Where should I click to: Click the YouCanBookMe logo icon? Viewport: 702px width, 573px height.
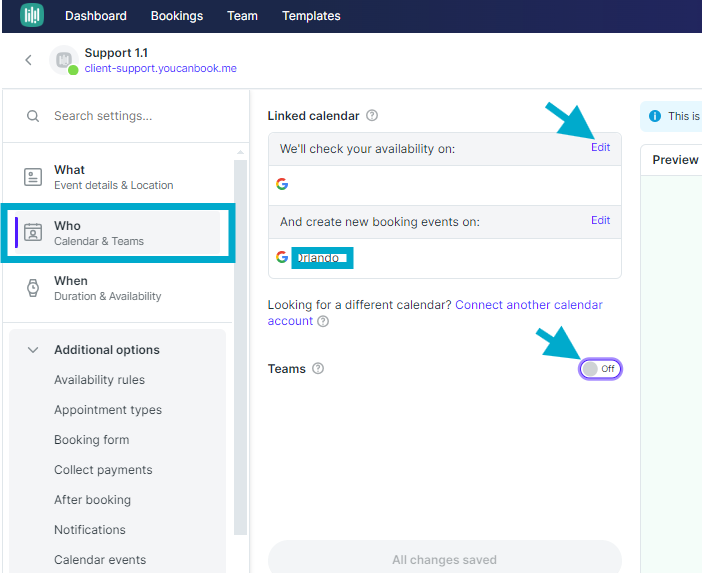click(32, 15)
